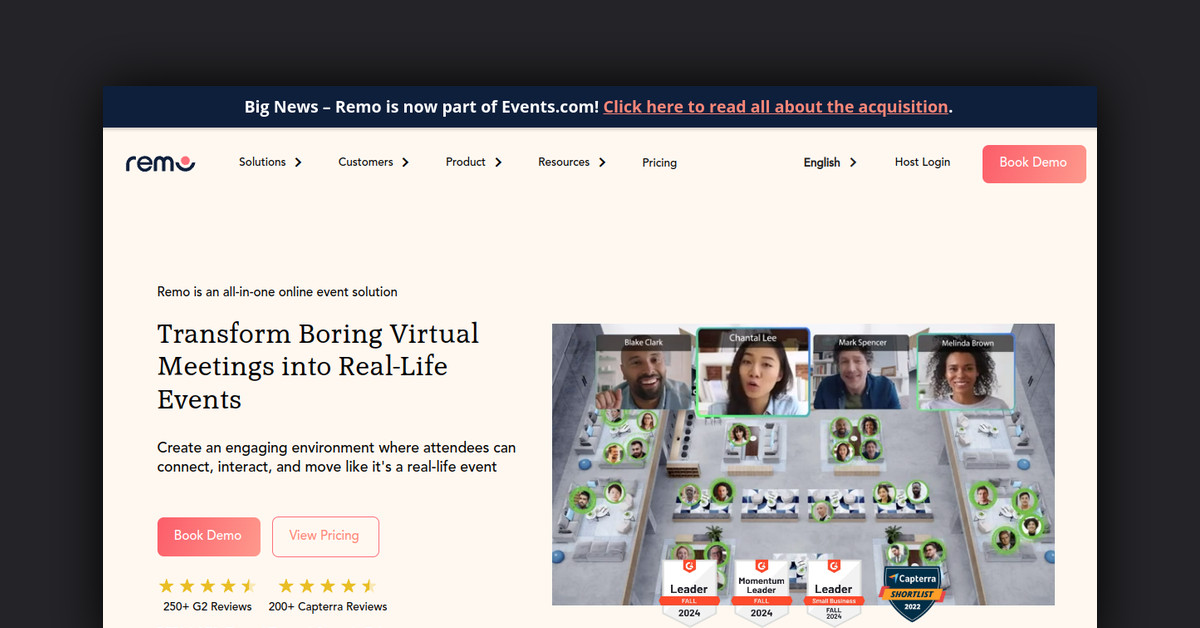
Task: Open the Product dropdown menu
Action: (x=473, y=162)
